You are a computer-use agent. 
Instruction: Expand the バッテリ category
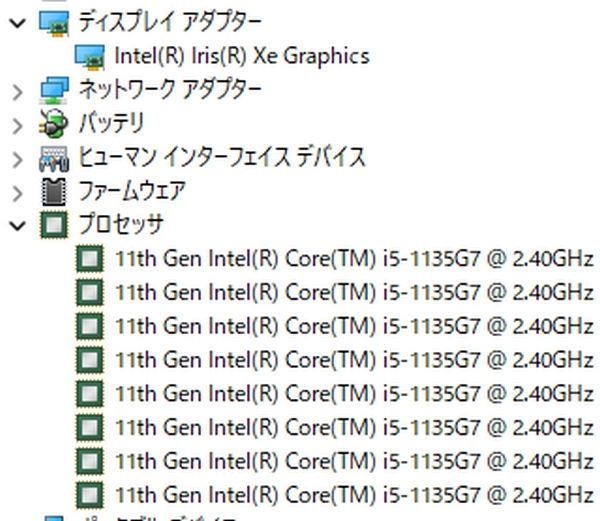pyautogui.click(x=18, y=126)
